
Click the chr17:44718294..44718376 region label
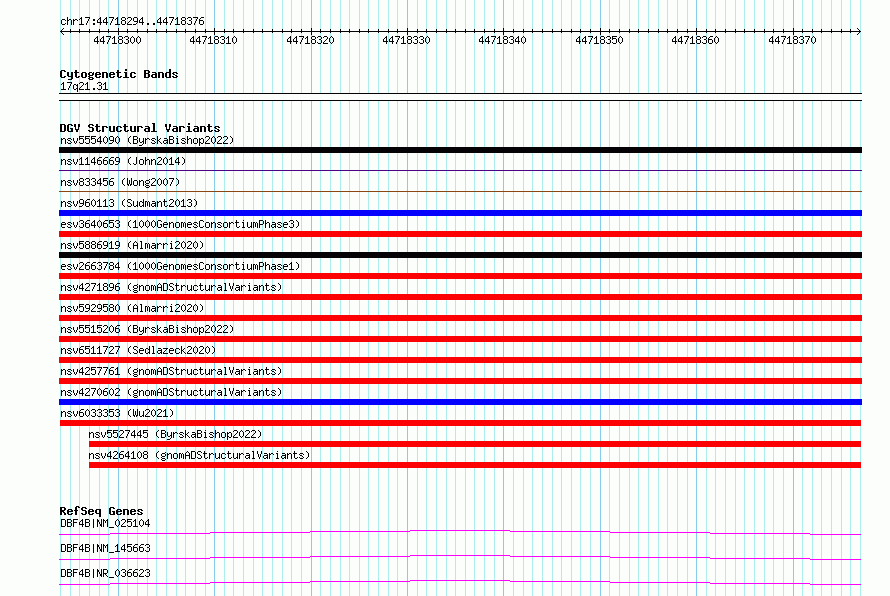tap(132, 21)
